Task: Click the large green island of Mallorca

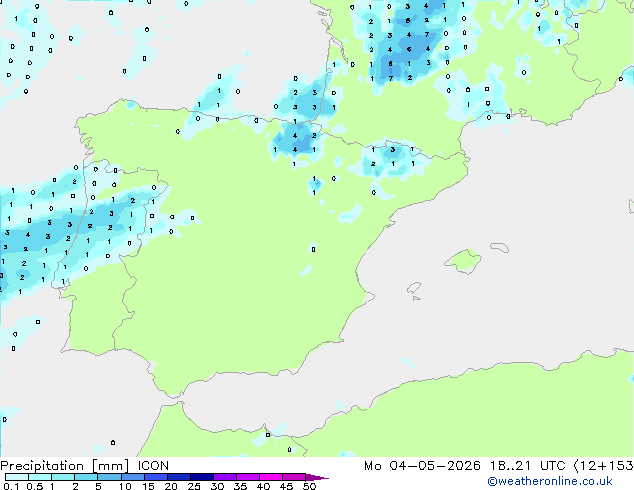Action: [x=464, y=262]
